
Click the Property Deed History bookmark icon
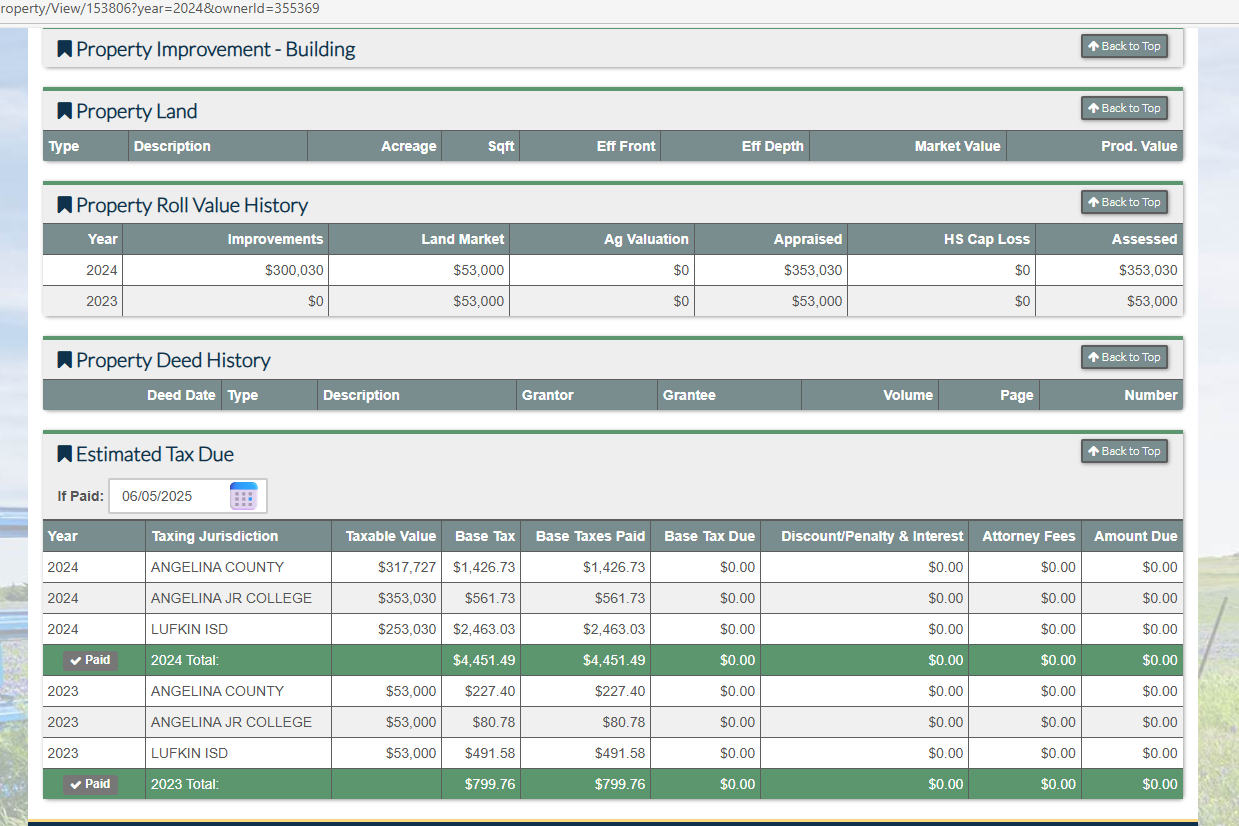point(65,360)
